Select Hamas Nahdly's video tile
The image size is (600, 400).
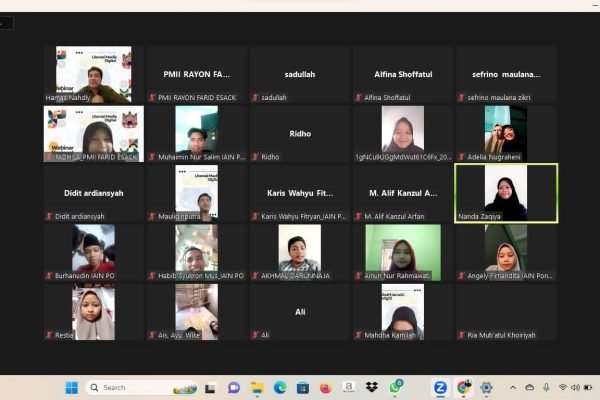(94, 75)
